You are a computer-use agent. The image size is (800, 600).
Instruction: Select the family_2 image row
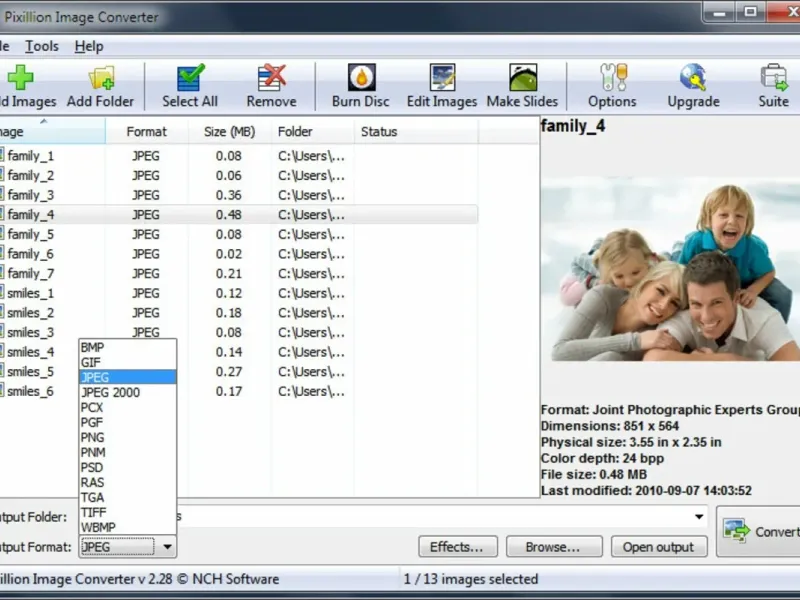(239, 176)
